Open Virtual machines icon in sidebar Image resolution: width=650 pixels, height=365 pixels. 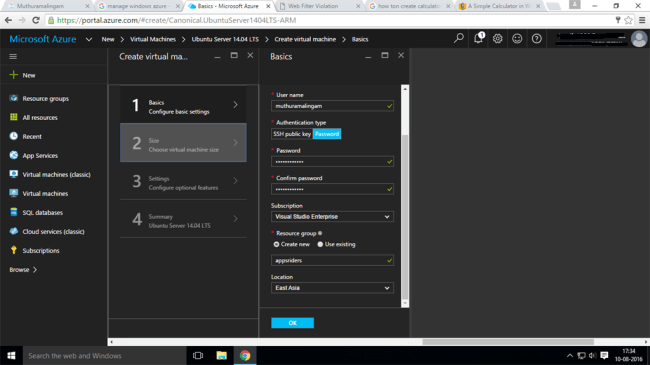click(14, 193)
